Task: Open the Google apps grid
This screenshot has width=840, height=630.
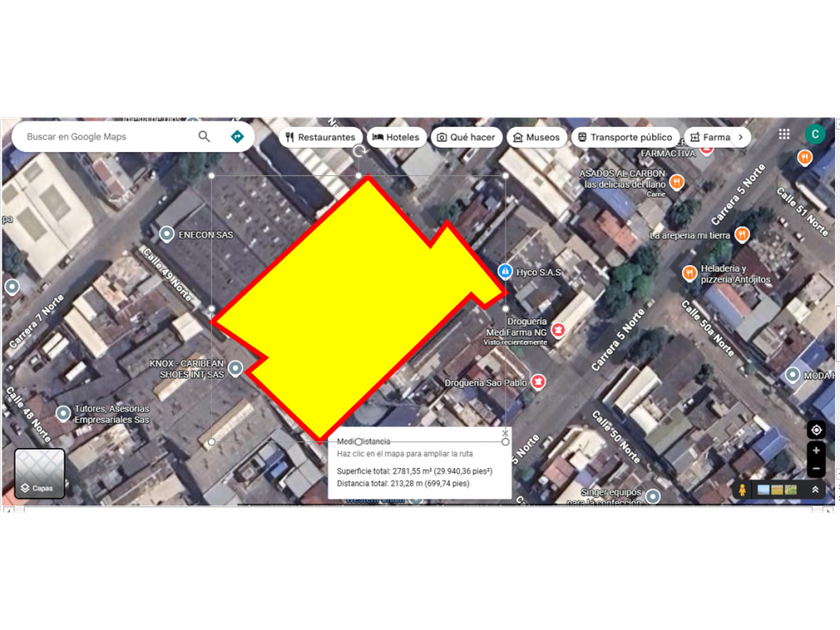Action: pyautogui.click(x=784, y=134)
